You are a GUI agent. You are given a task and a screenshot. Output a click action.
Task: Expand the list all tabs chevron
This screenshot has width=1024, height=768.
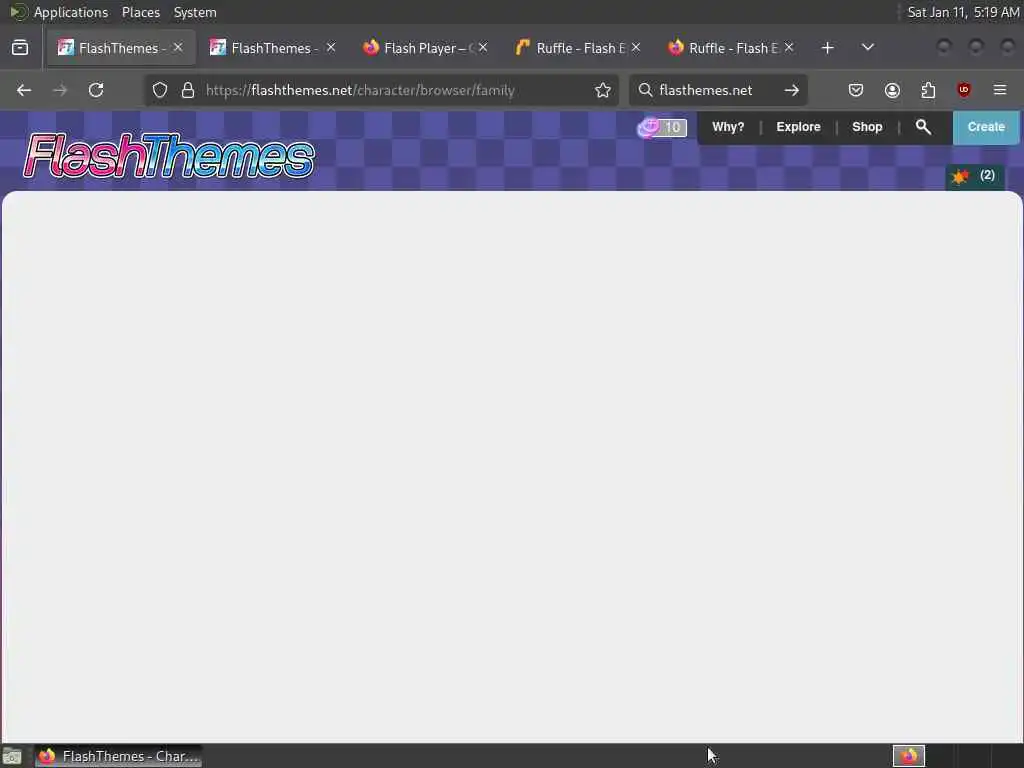868,47
